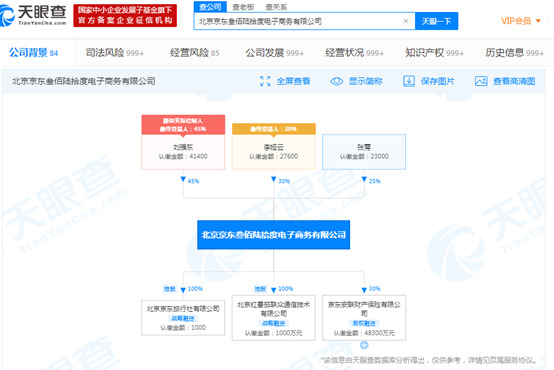This screenshot has width=554, height=370.
Task: Click the Tianyancha logo
Action: 33,15
